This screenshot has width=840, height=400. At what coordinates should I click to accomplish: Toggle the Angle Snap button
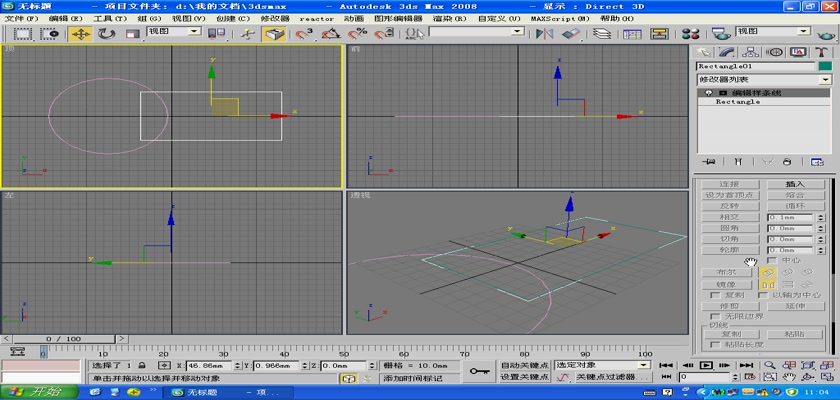point(331,34)
